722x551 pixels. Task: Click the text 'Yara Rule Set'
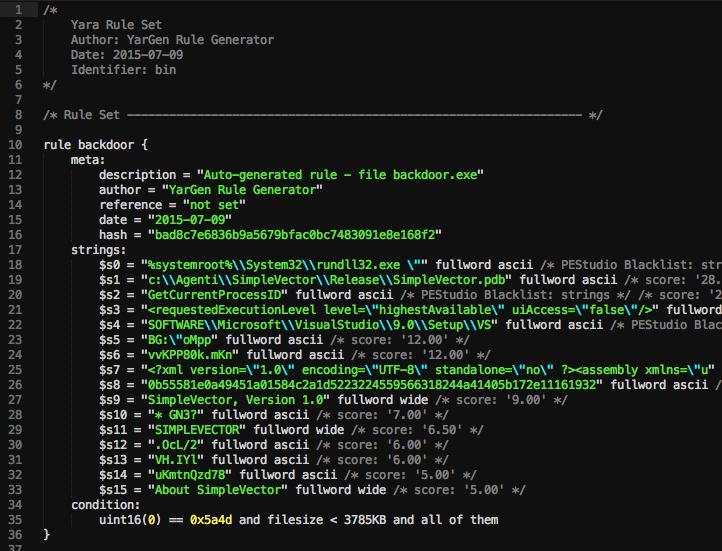[116, 25]
